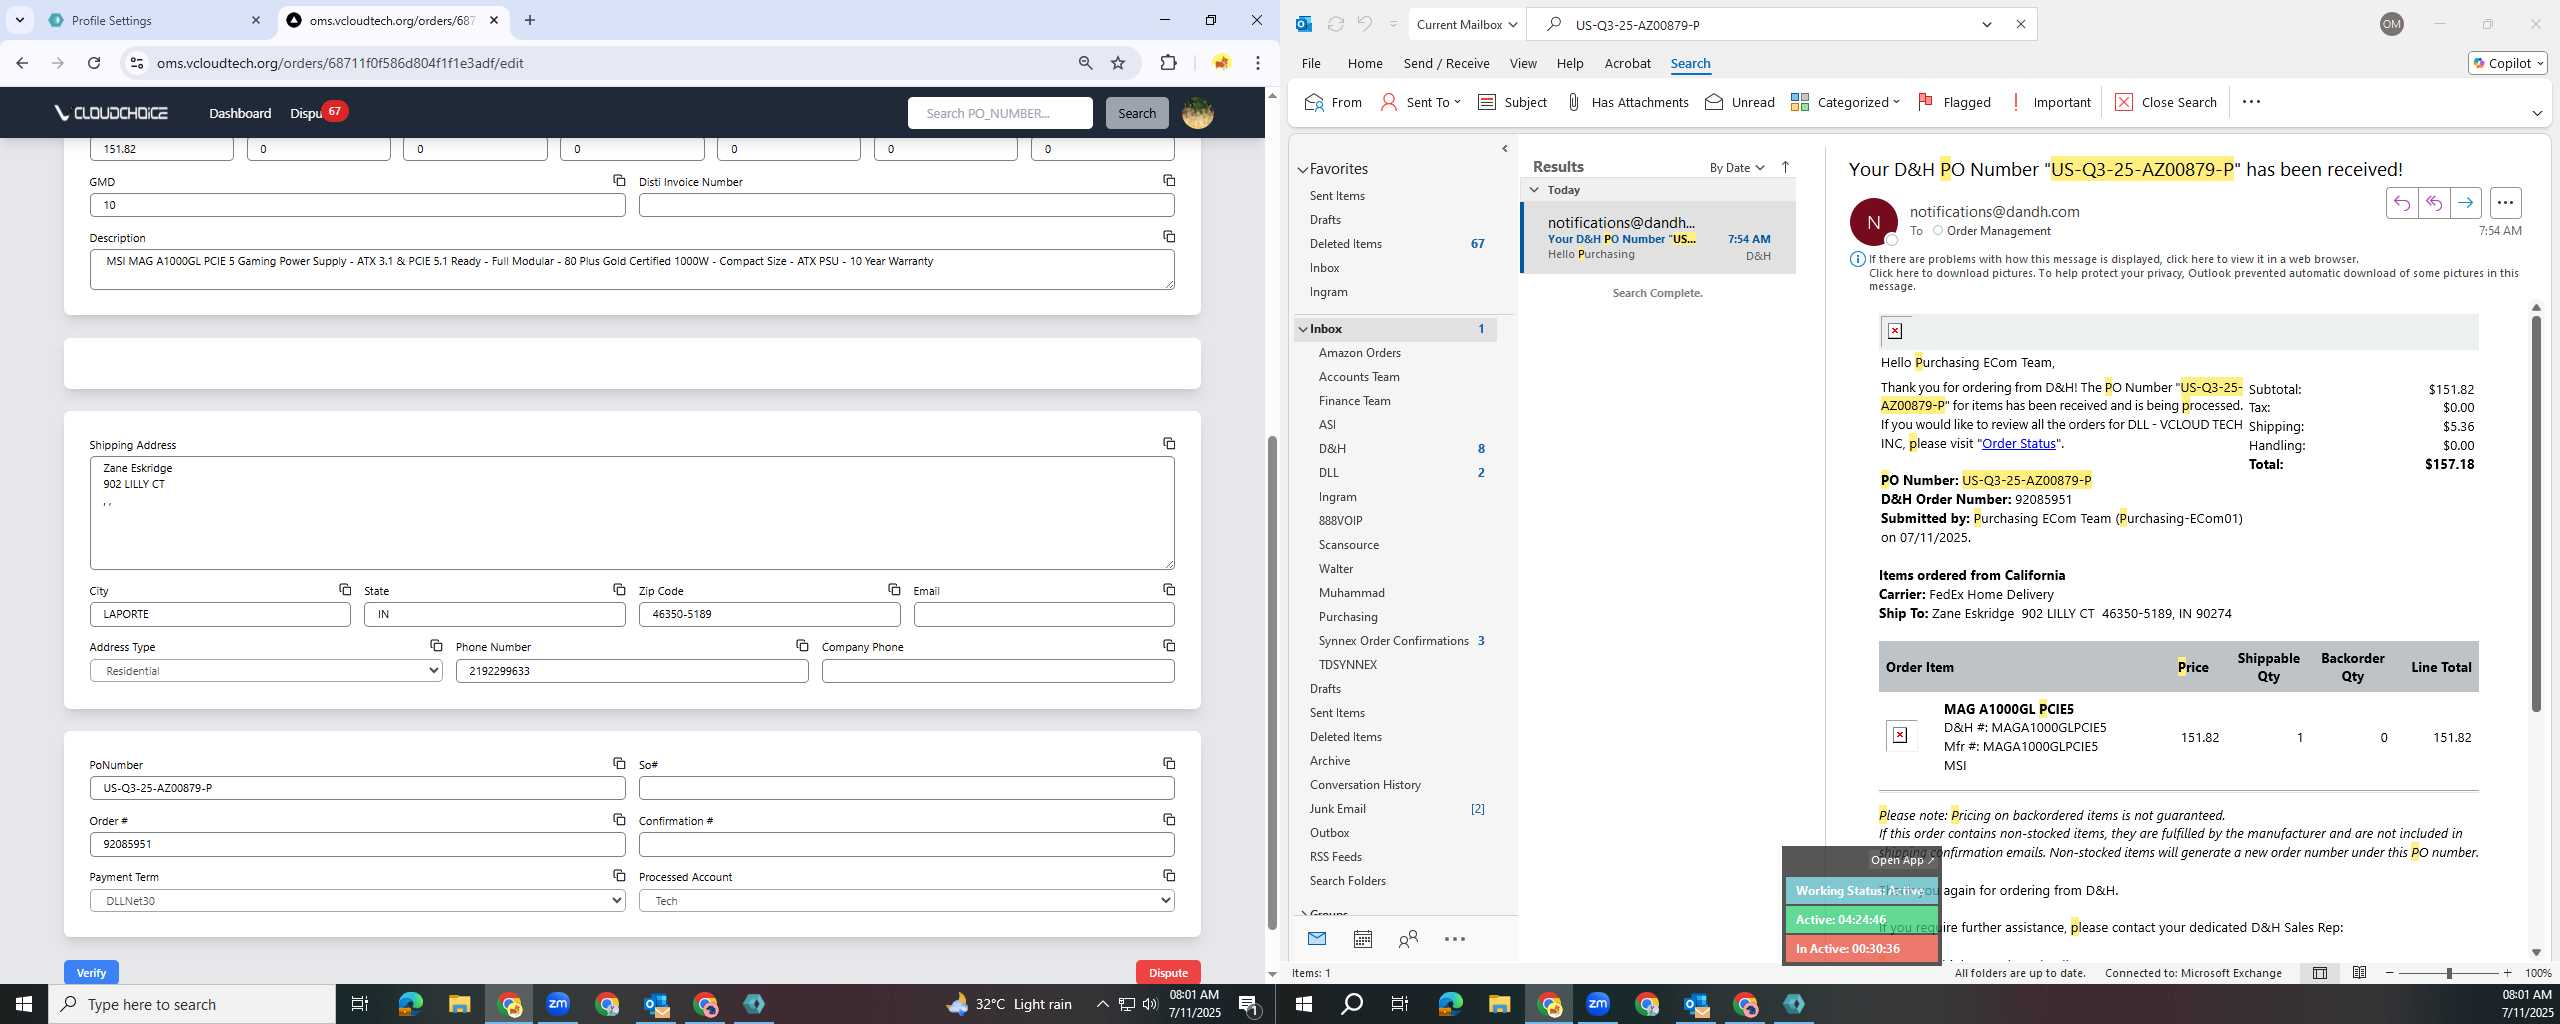Copy the Zip Code field value

(x=894, y=589)
